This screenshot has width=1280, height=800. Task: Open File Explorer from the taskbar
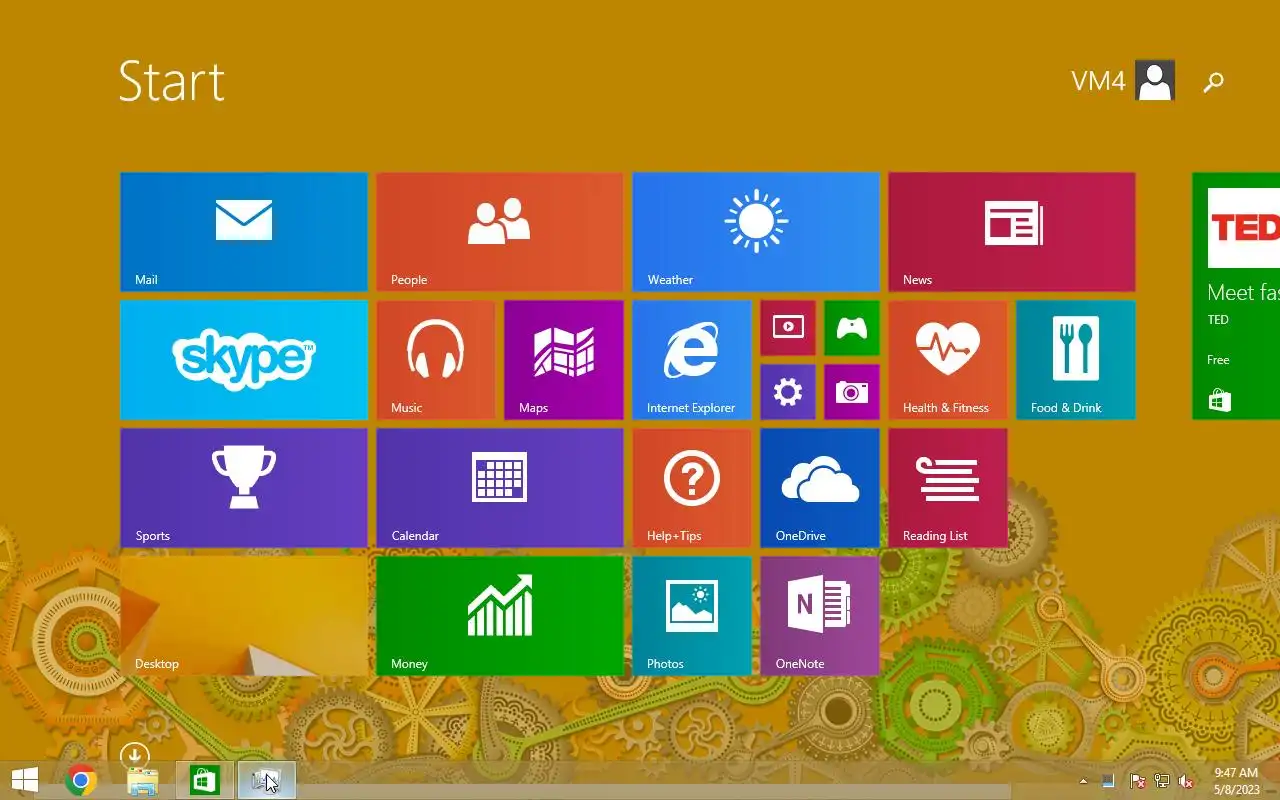143,781
